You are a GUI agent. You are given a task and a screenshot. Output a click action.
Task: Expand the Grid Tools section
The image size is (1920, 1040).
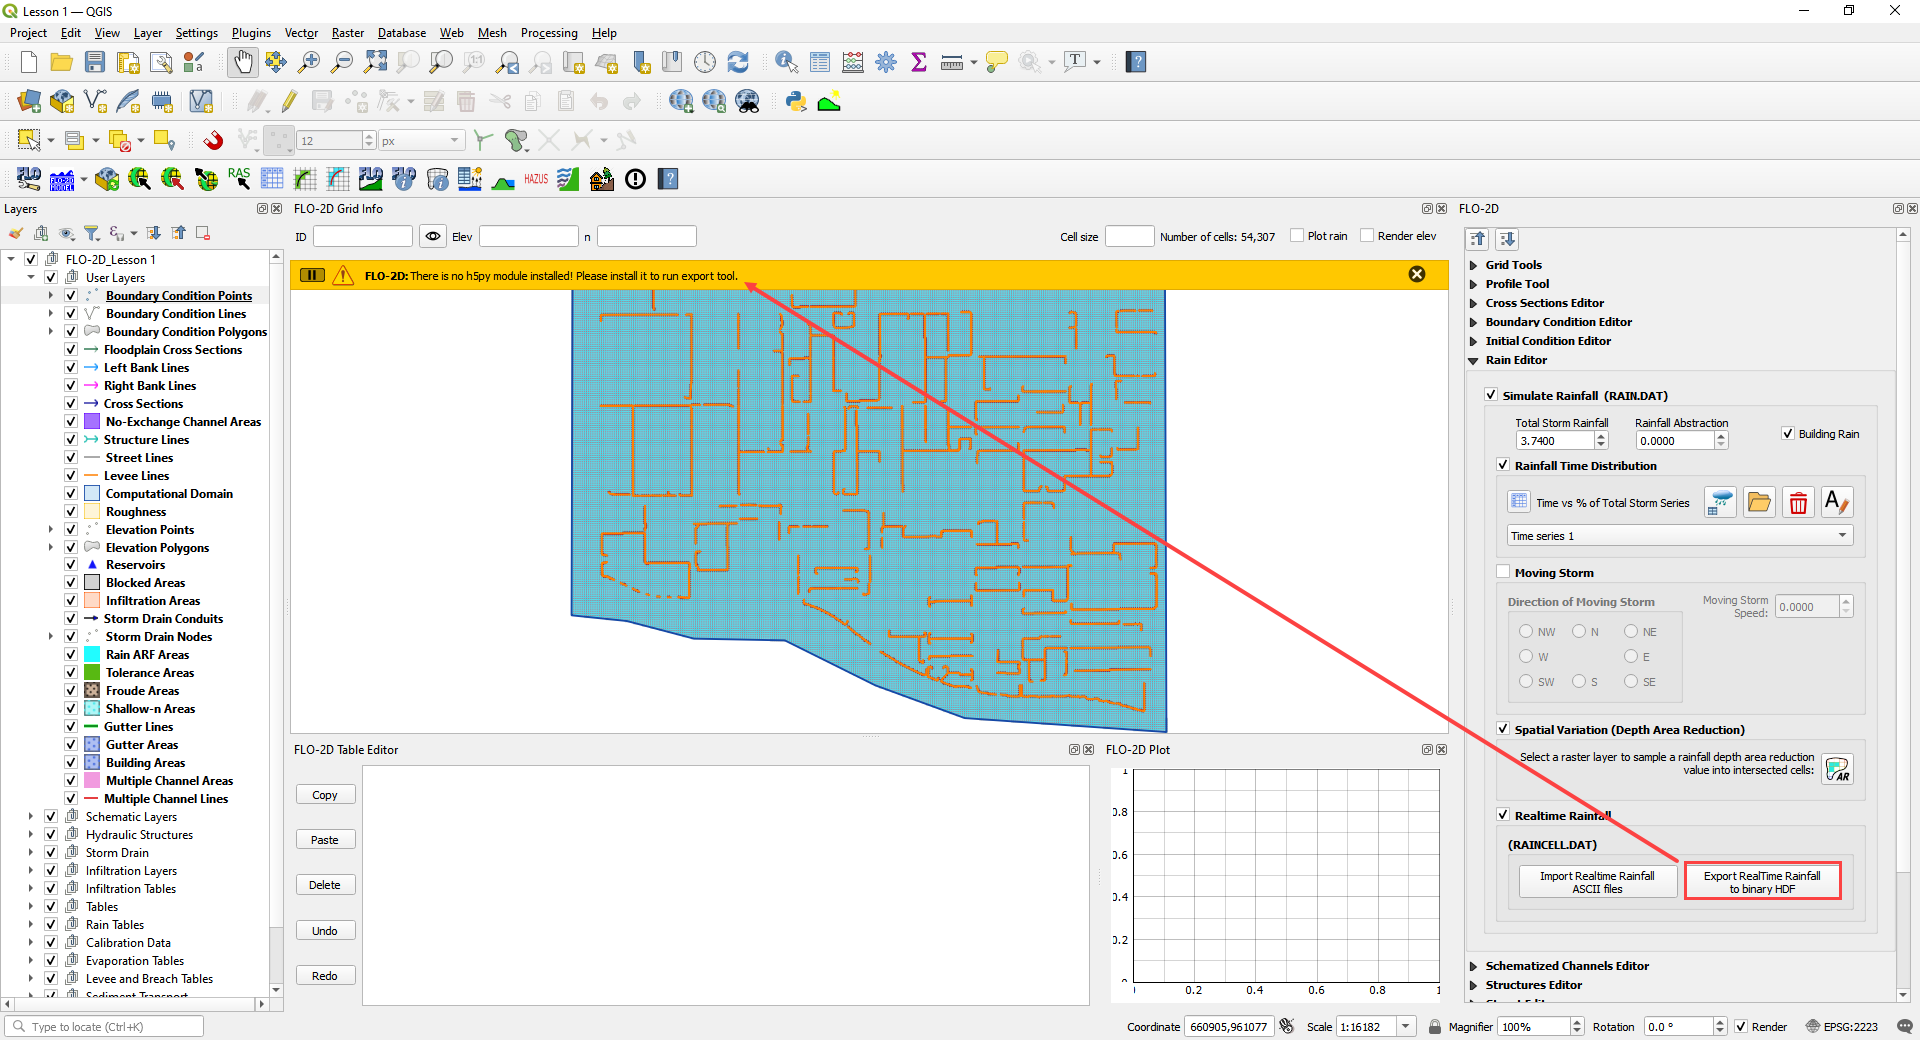pyautogui.click(x=1474, y=264)
